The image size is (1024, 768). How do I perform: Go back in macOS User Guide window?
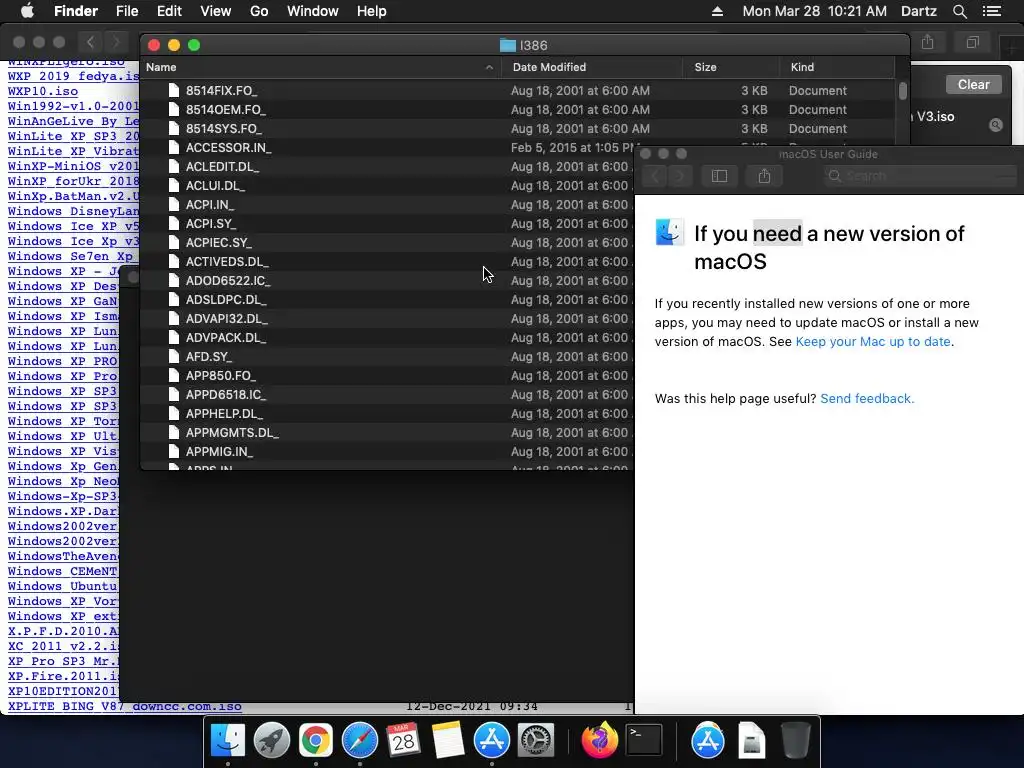654,176
